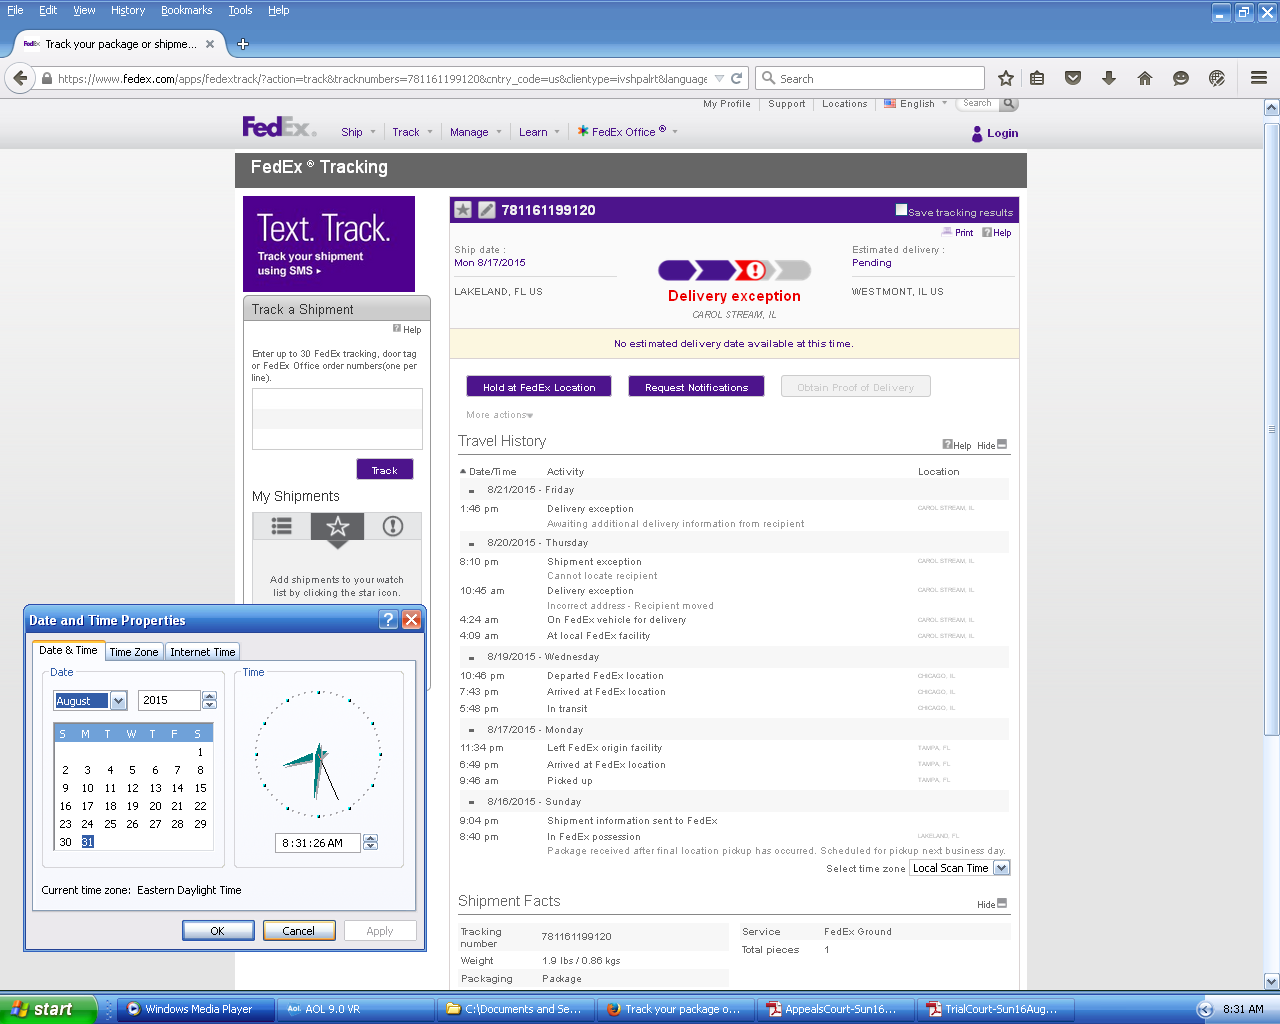Click the pencil edit icon beside tracking number

point(487,210)
